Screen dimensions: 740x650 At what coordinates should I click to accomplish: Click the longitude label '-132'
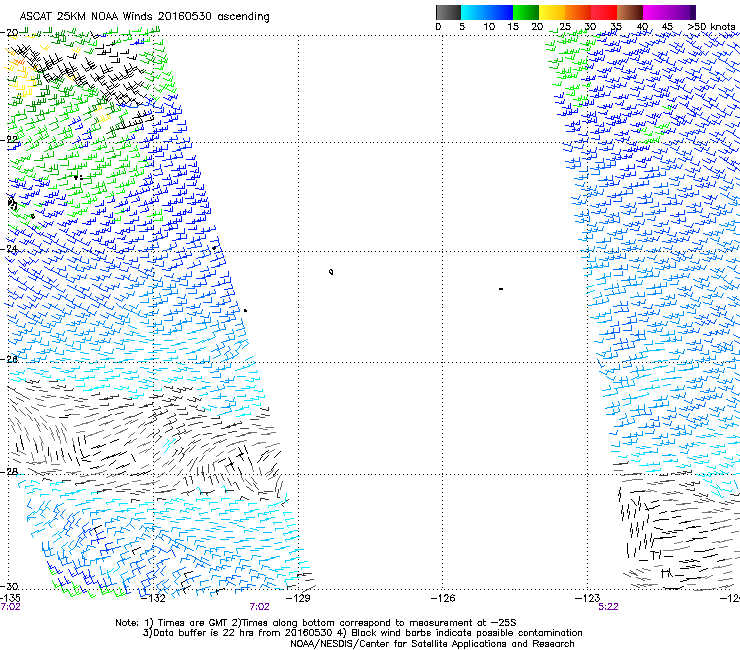[154, 598]
